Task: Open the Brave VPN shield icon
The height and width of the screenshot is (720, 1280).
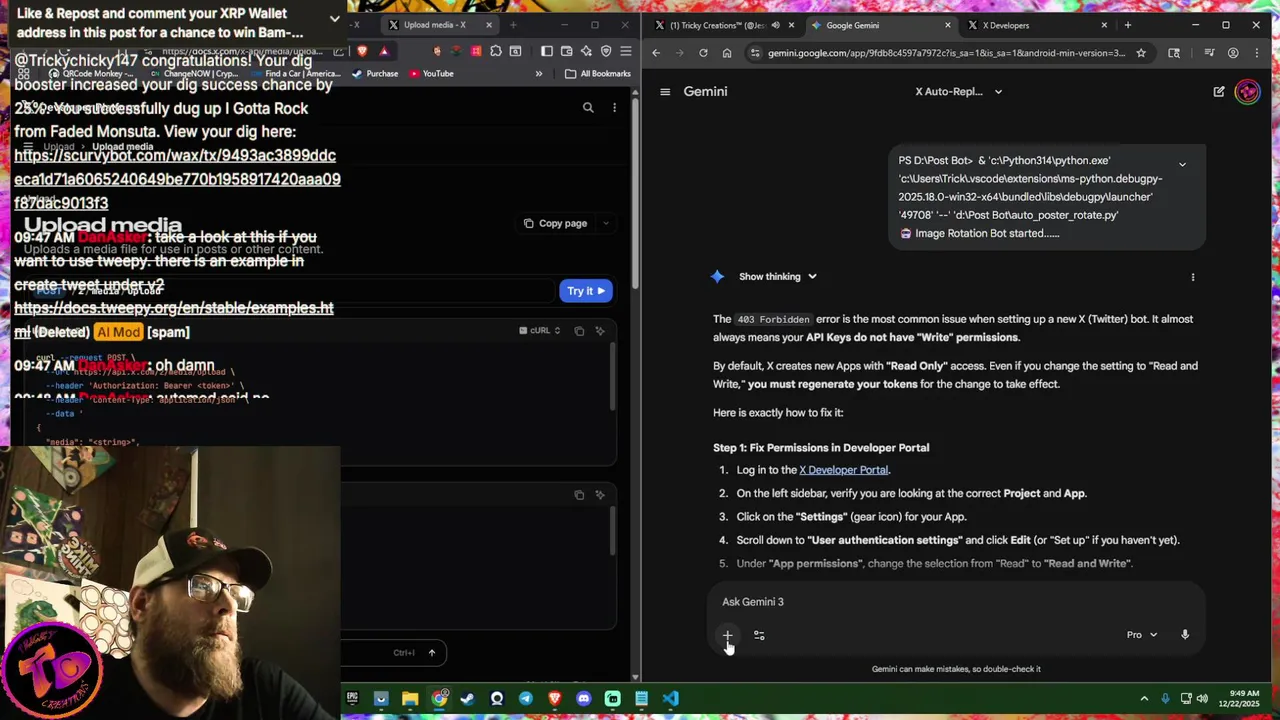Action: (607, 51)
